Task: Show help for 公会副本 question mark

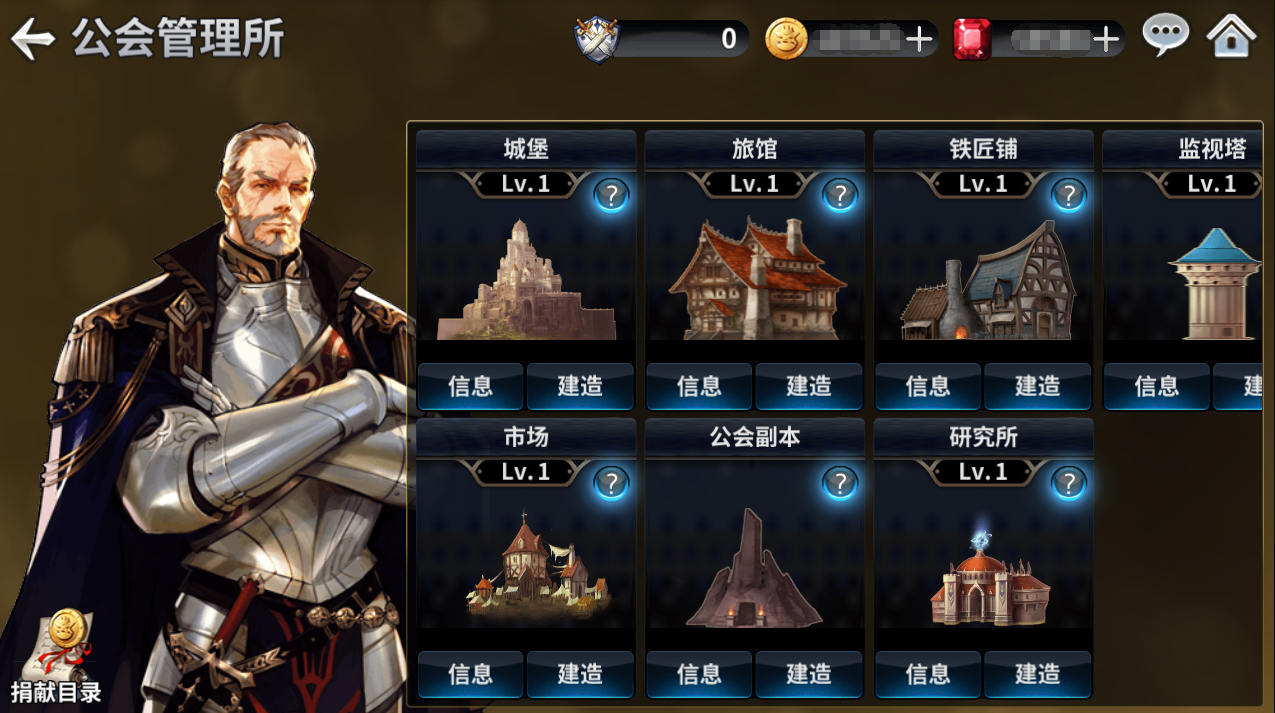Action: [840, 484]
